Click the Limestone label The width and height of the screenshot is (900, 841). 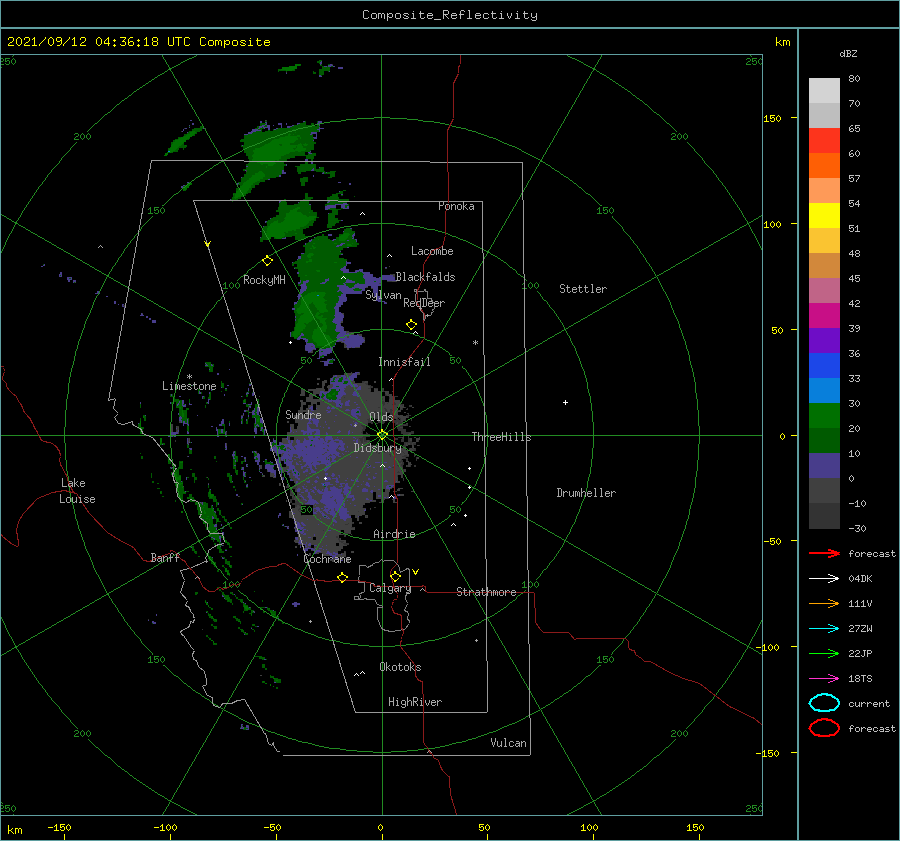[x=189, y=386]
